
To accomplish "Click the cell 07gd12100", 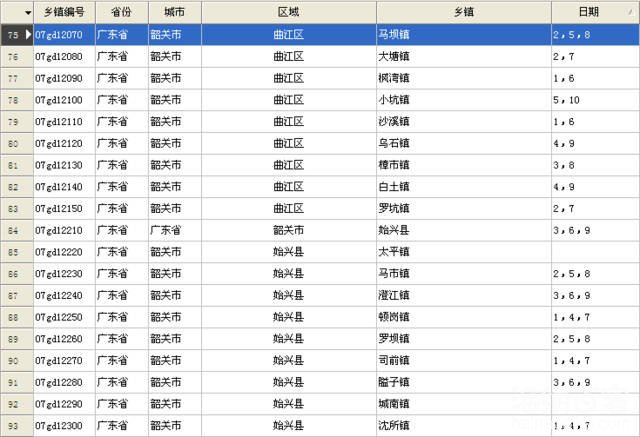I will tap(64, 100).
